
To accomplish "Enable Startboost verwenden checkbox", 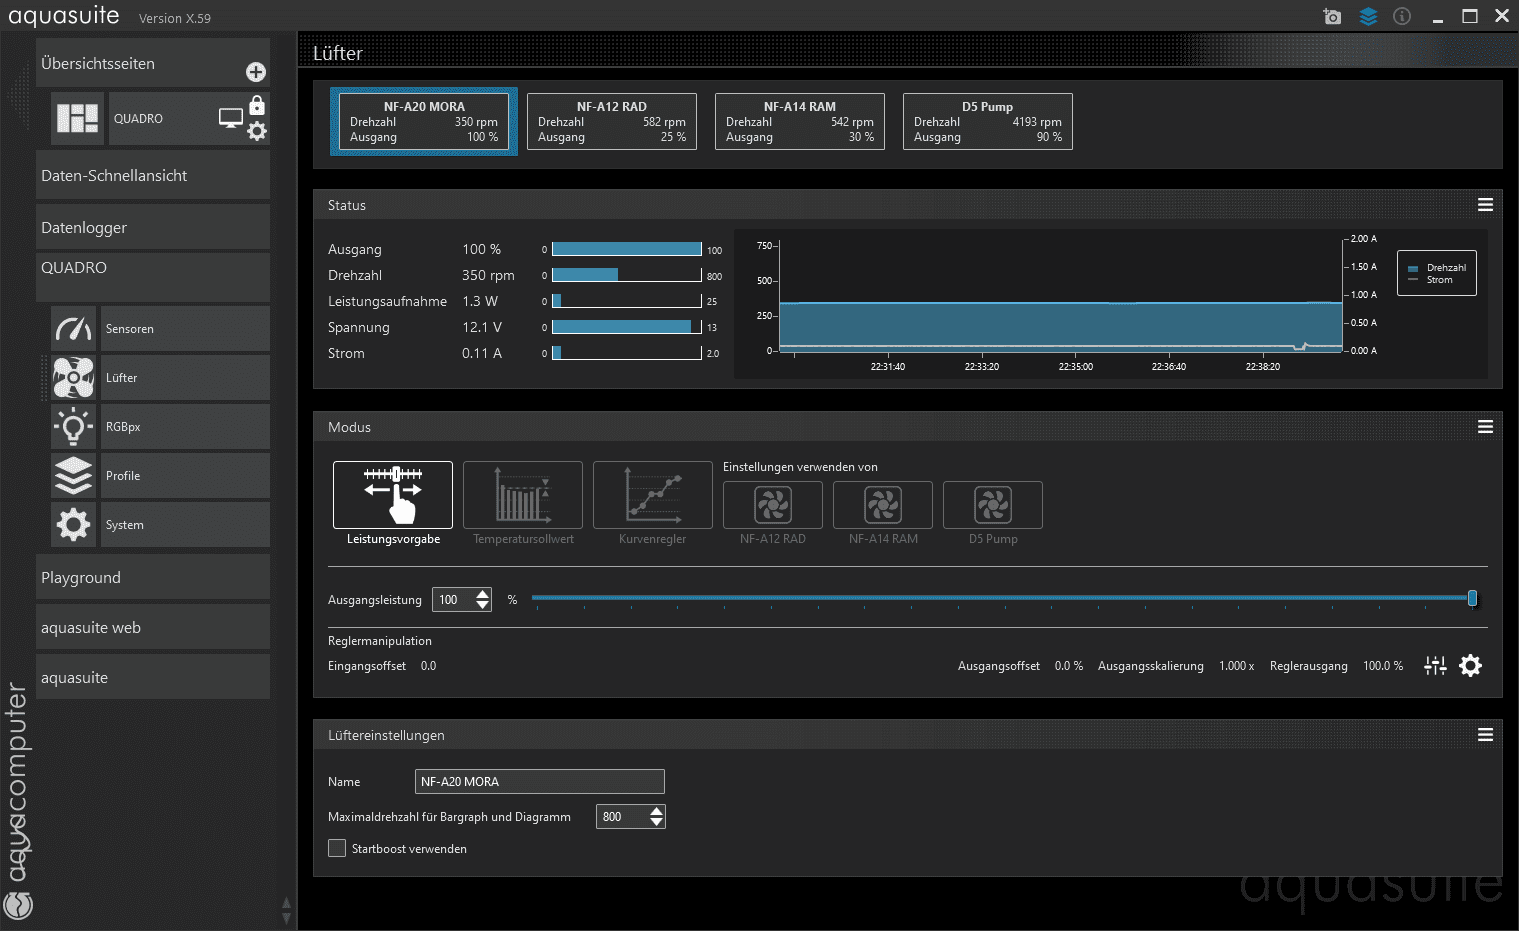I will tap(337, 848).
